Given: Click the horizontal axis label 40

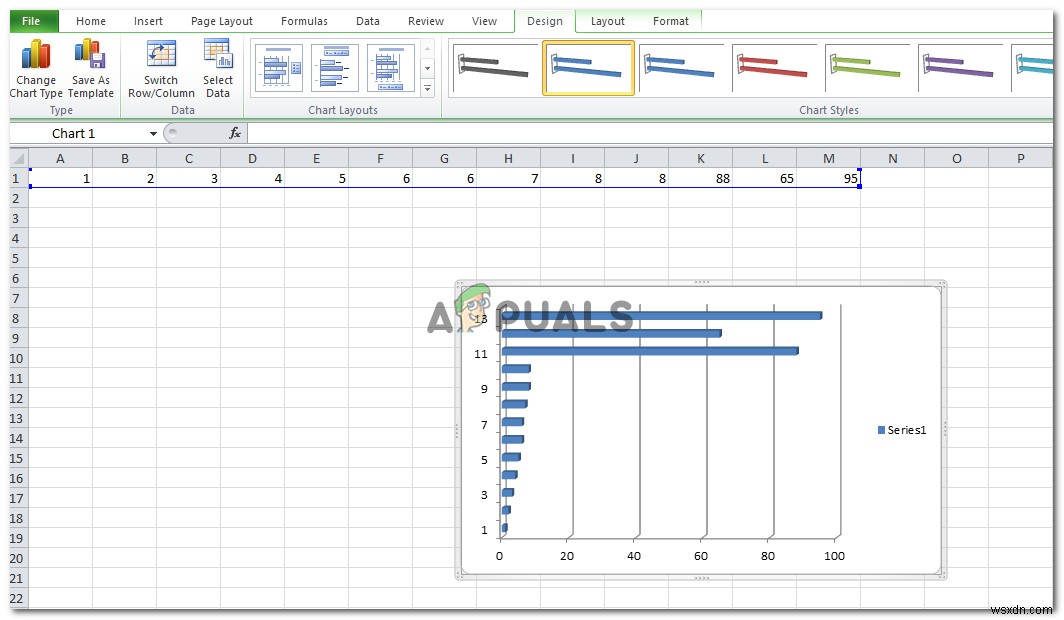Looking at the screenshot, I should [x=633, y=556].
